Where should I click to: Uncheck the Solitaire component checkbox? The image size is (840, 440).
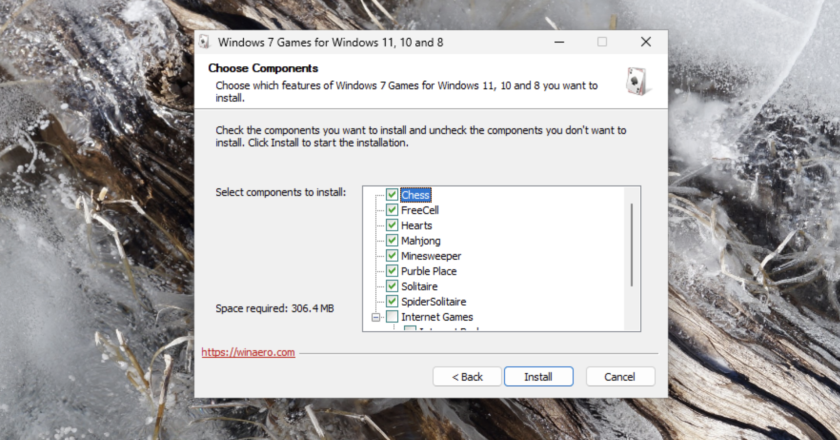[x=392, y=286]
